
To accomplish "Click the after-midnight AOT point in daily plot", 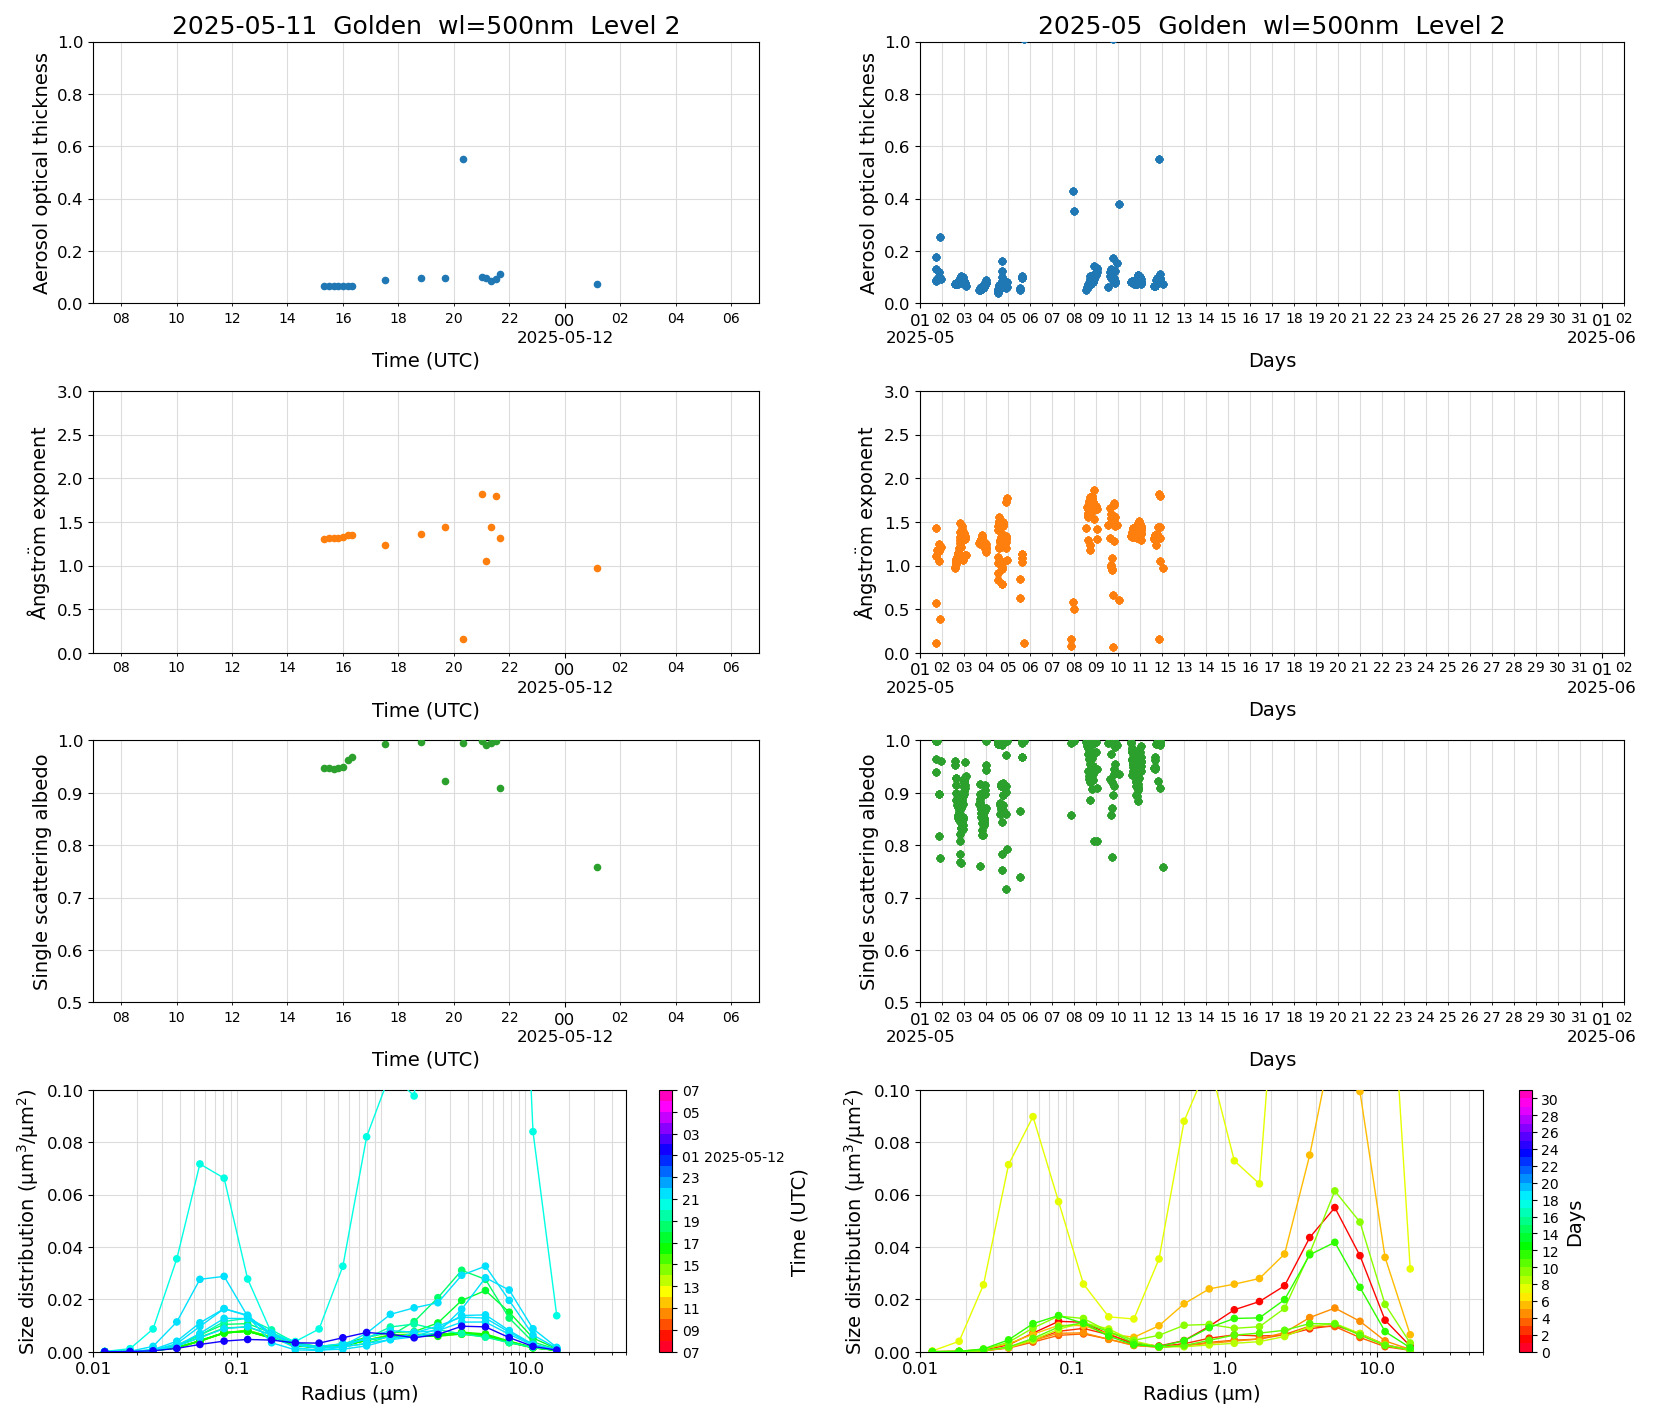I will tap(597, 284).
